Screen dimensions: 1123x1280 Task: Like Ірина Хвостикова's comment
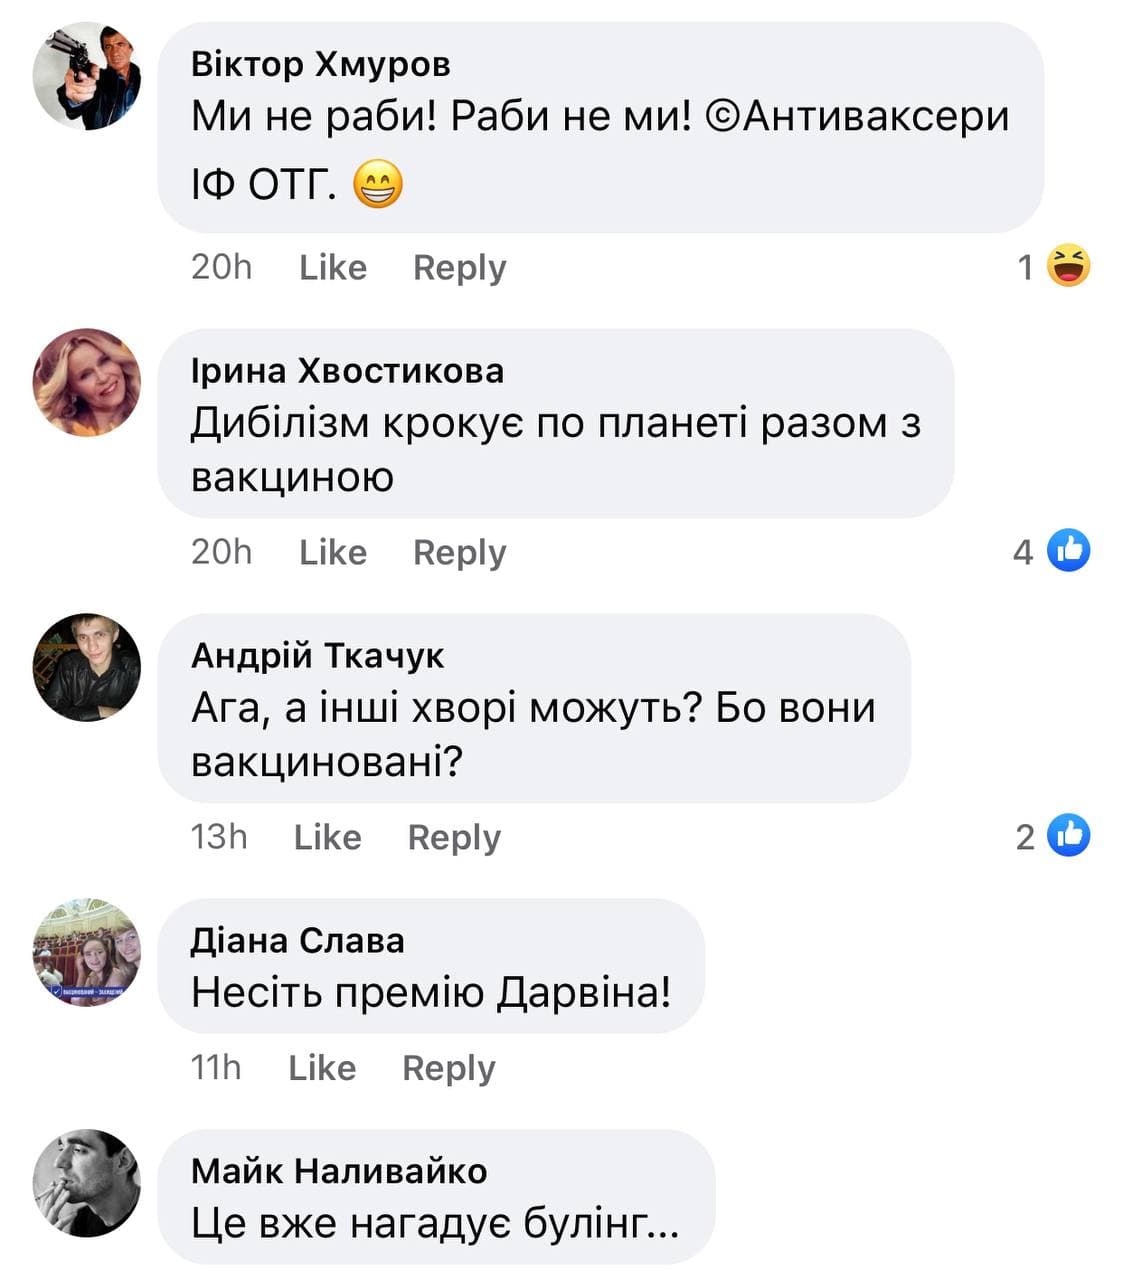click(333, 552)
